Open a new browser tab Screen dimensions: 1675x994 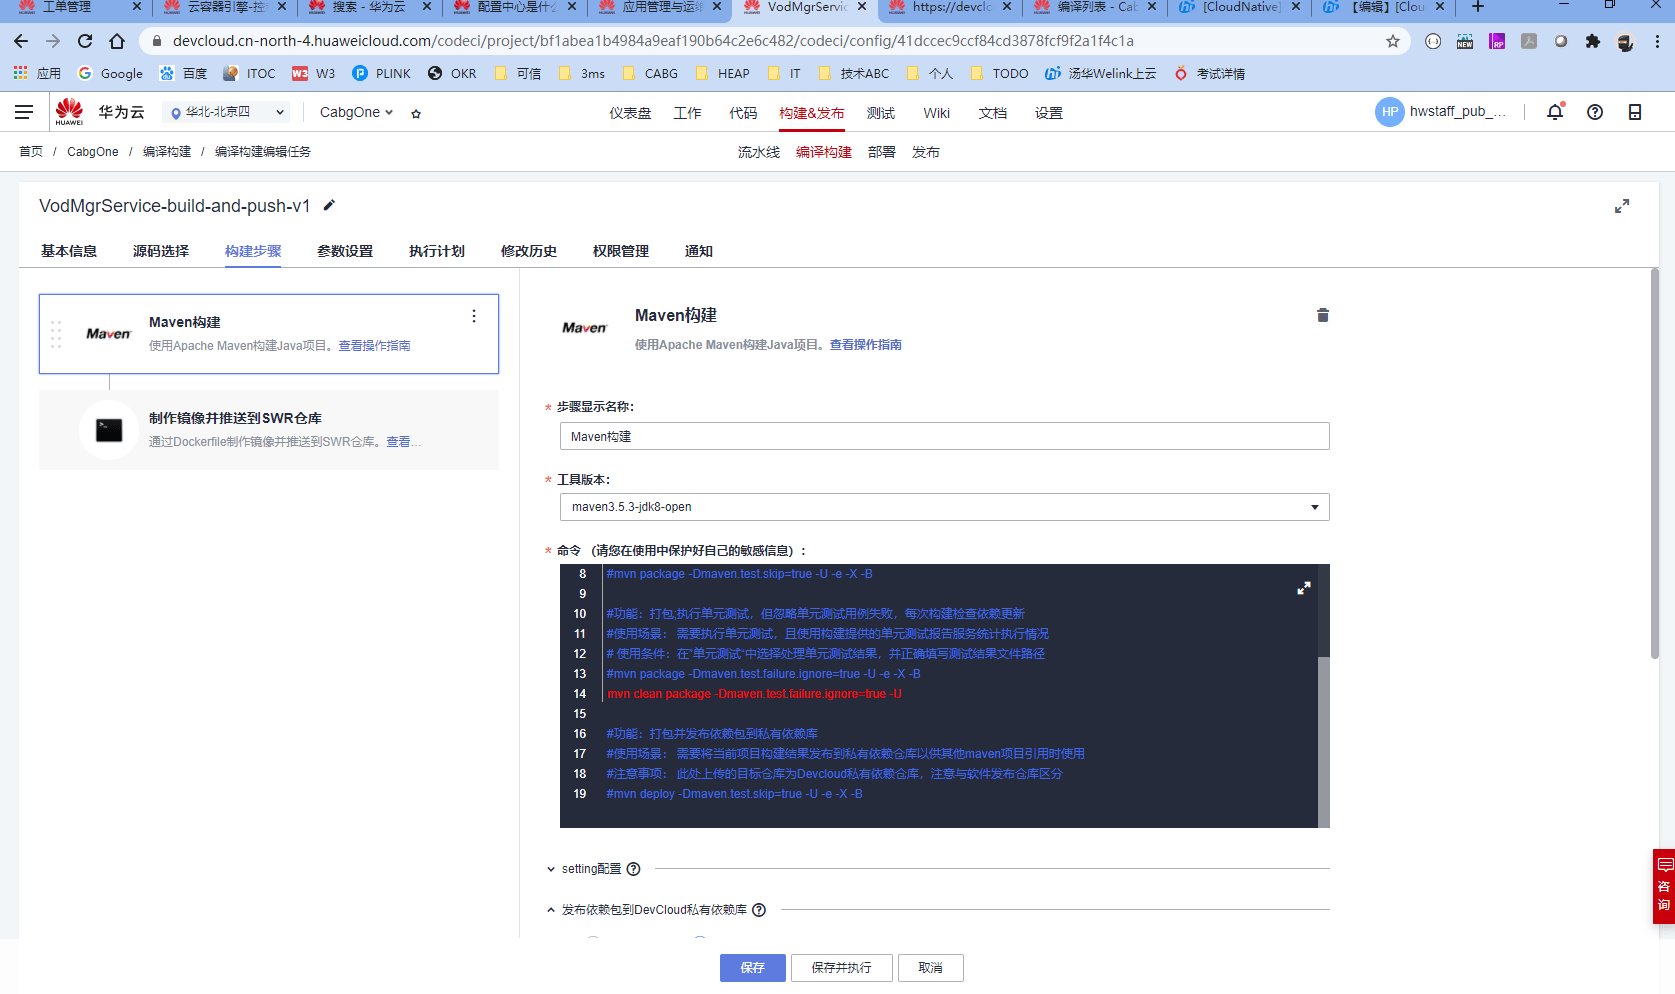[1478, 7]
